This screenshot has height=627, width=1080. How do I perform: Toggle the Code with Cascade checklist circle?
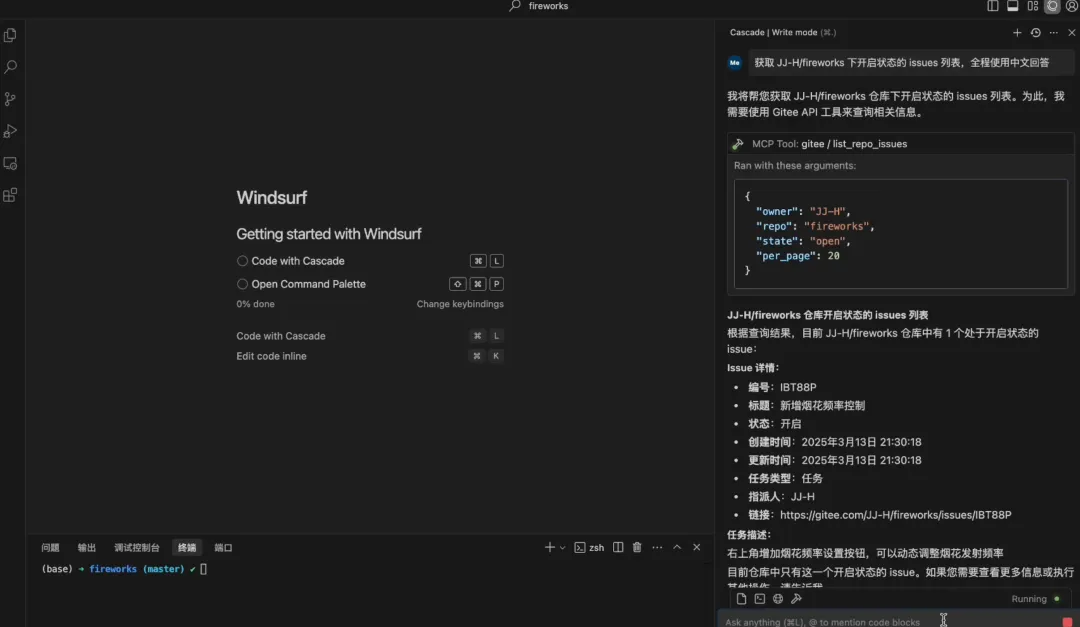point(242,261)
